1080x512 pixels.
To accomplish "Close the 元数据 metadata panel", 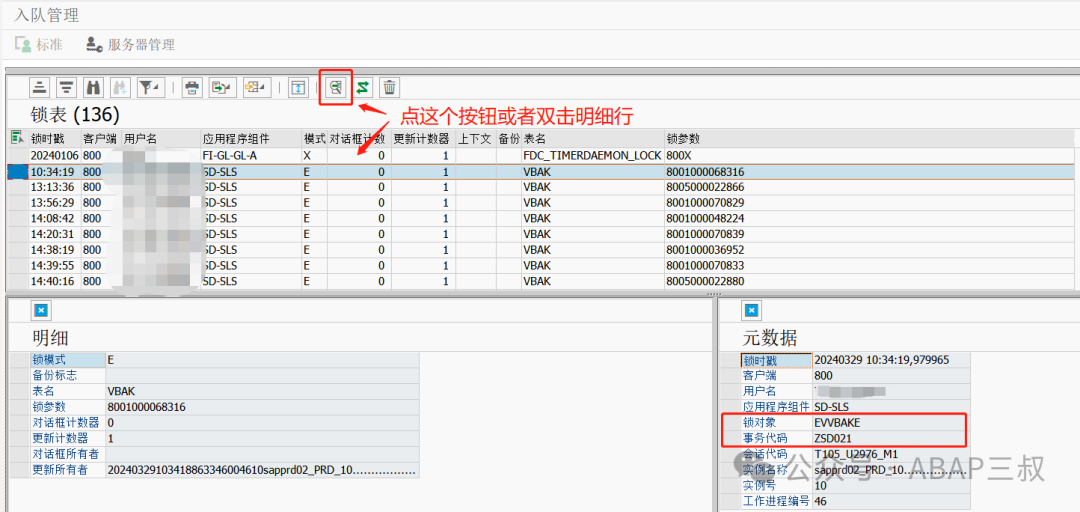I will click(x=752, y=311).
